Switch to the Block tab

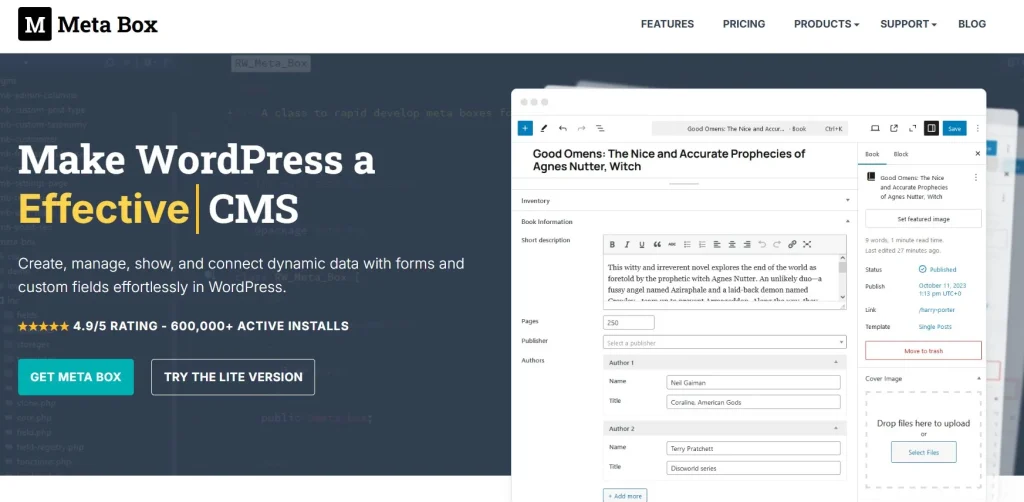(x=901, y=154)
